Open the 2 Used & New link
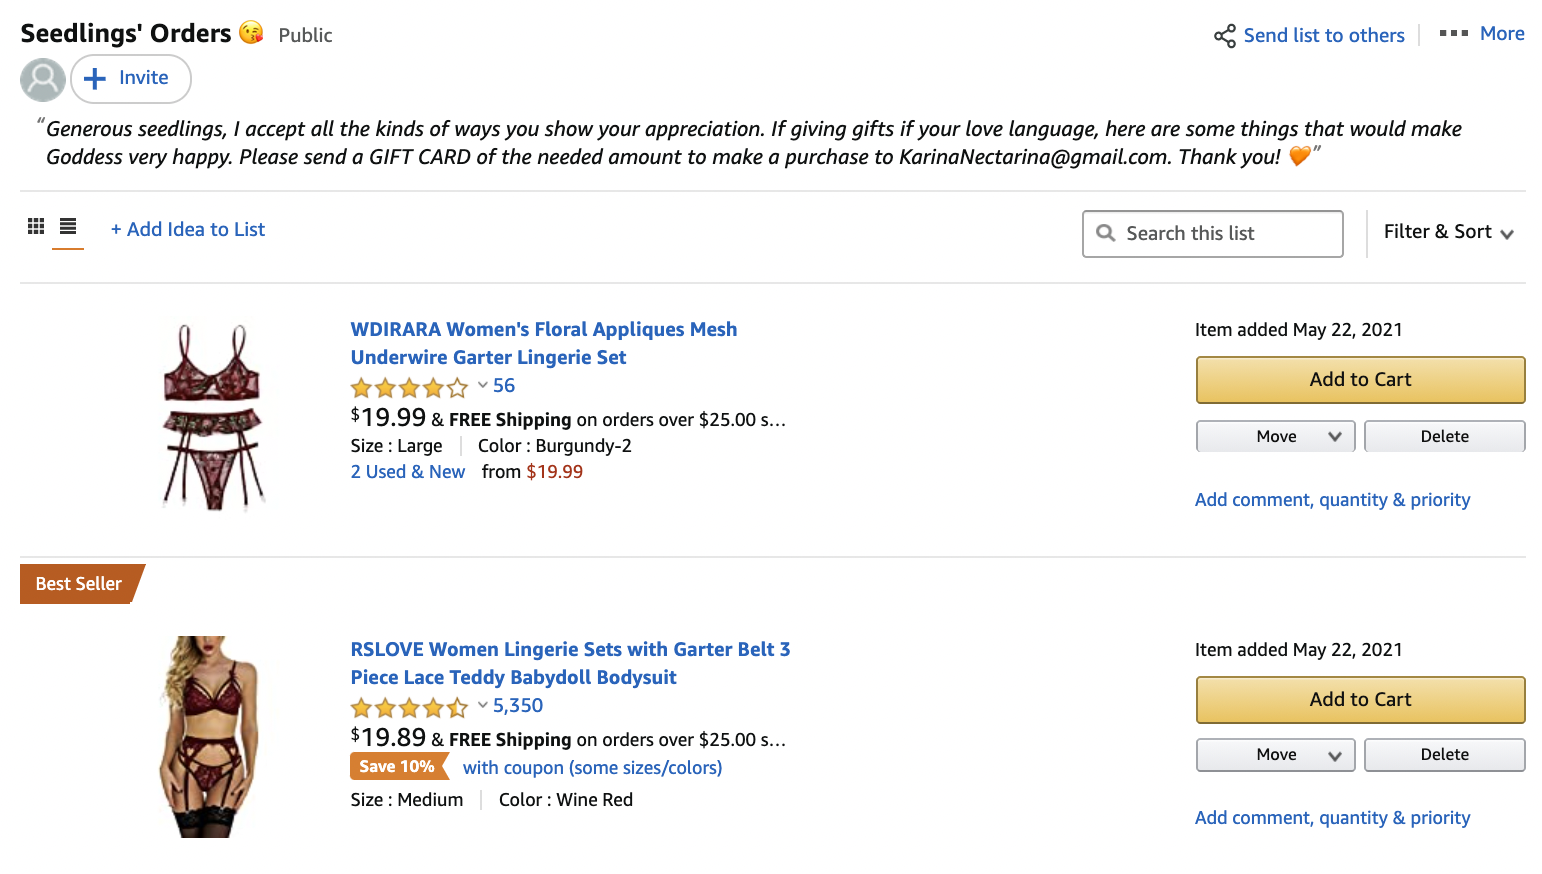 (408, 472)
